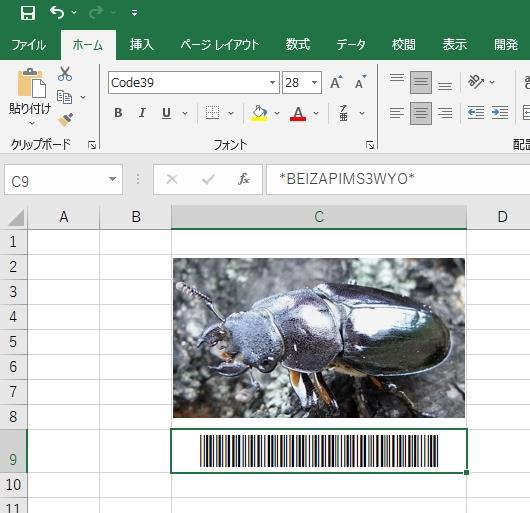Open the データ tab

[x=351, y=45]
